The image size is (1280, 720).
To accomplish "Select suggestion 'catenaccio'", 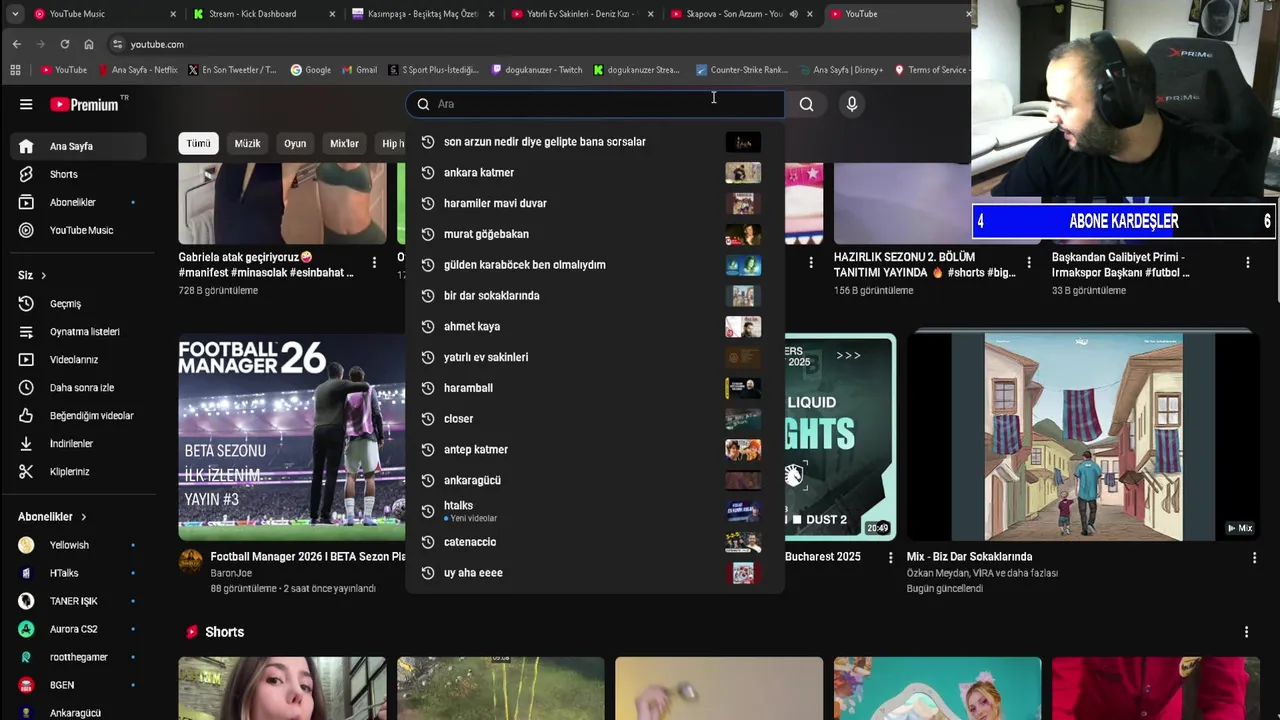I will (x=595, y=542).
